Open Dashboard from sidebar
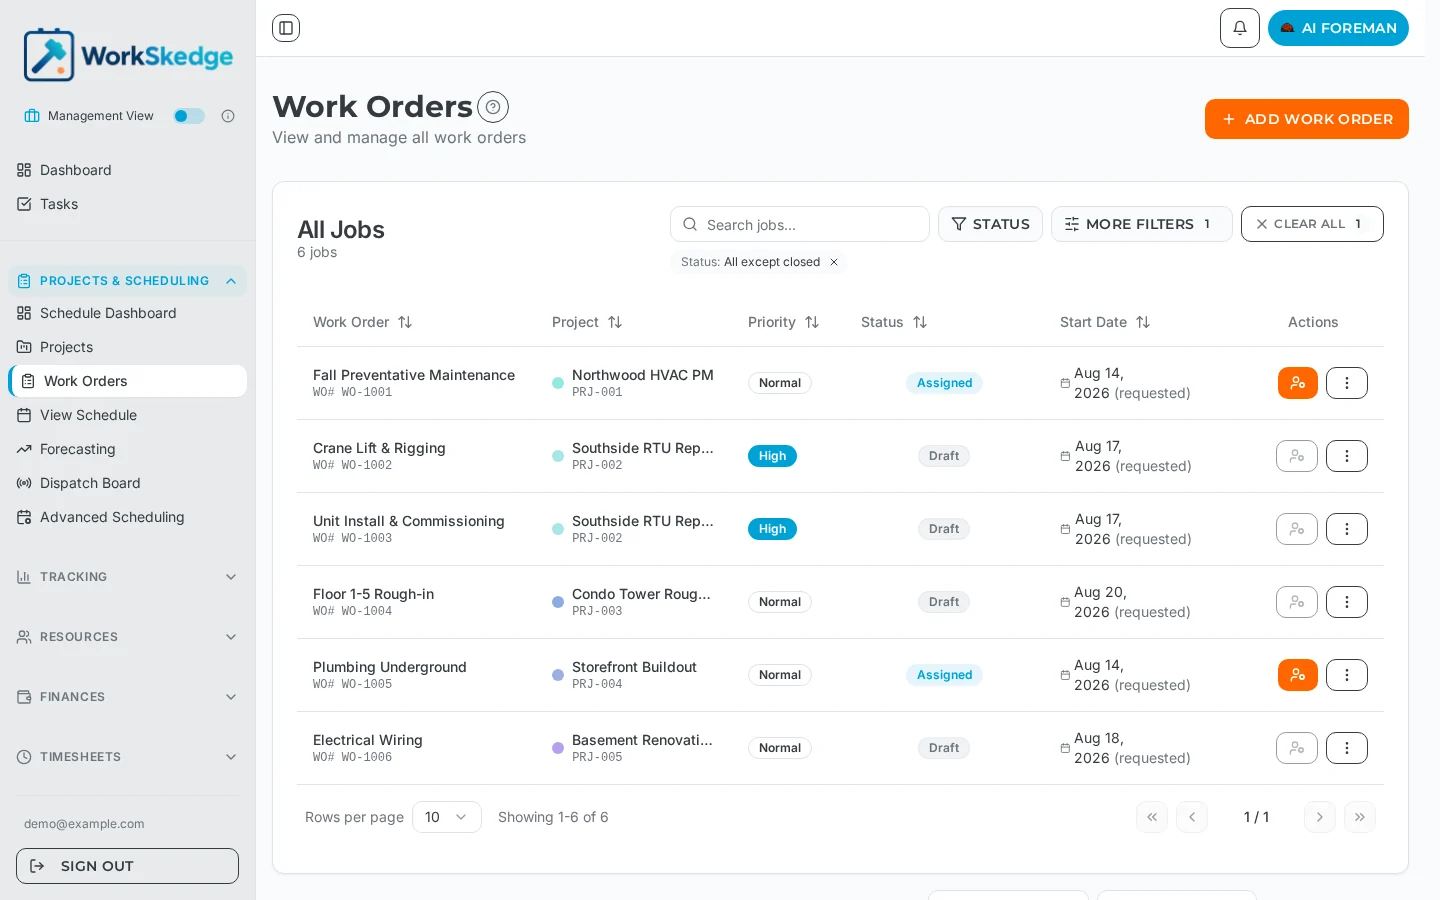Image resolution: width=1440 pixels, height=900 pixels. [127, 170]
